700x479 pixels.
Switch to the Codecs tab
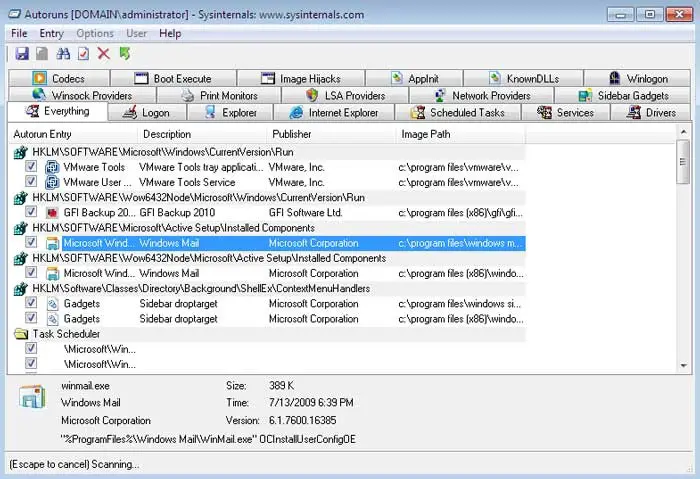(59, 79)
